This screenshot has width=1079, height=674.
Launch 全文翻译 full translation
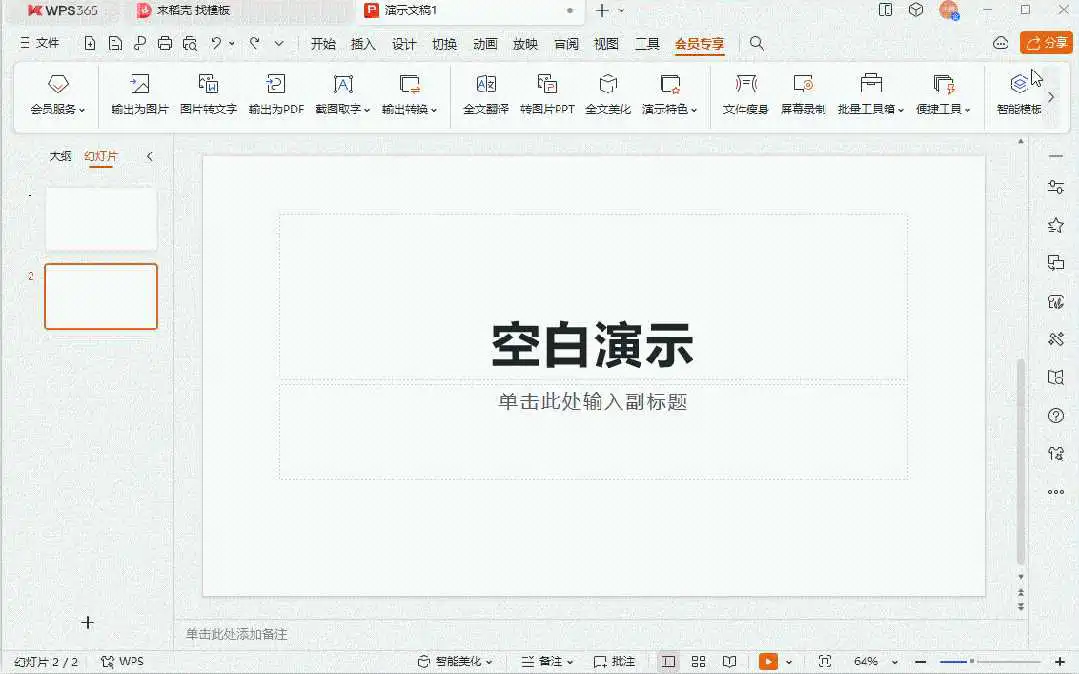[486, 94]
